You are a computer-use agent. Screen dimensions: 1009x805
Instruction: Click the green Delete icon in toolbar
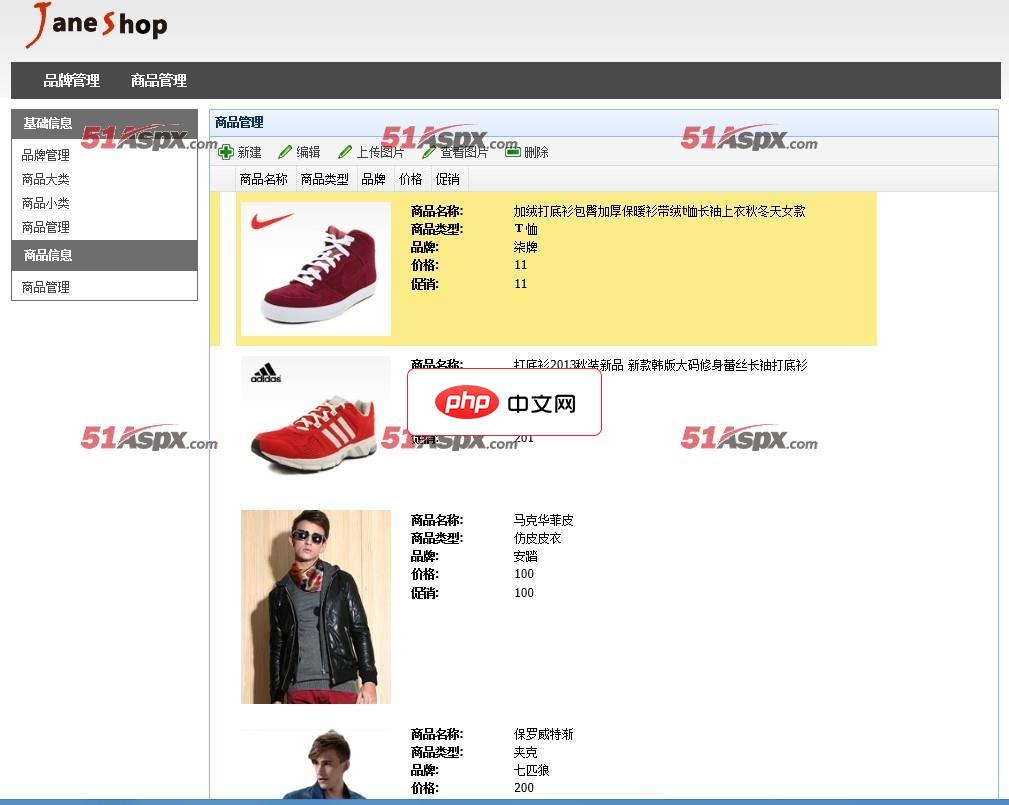click(x=512, y=152)
